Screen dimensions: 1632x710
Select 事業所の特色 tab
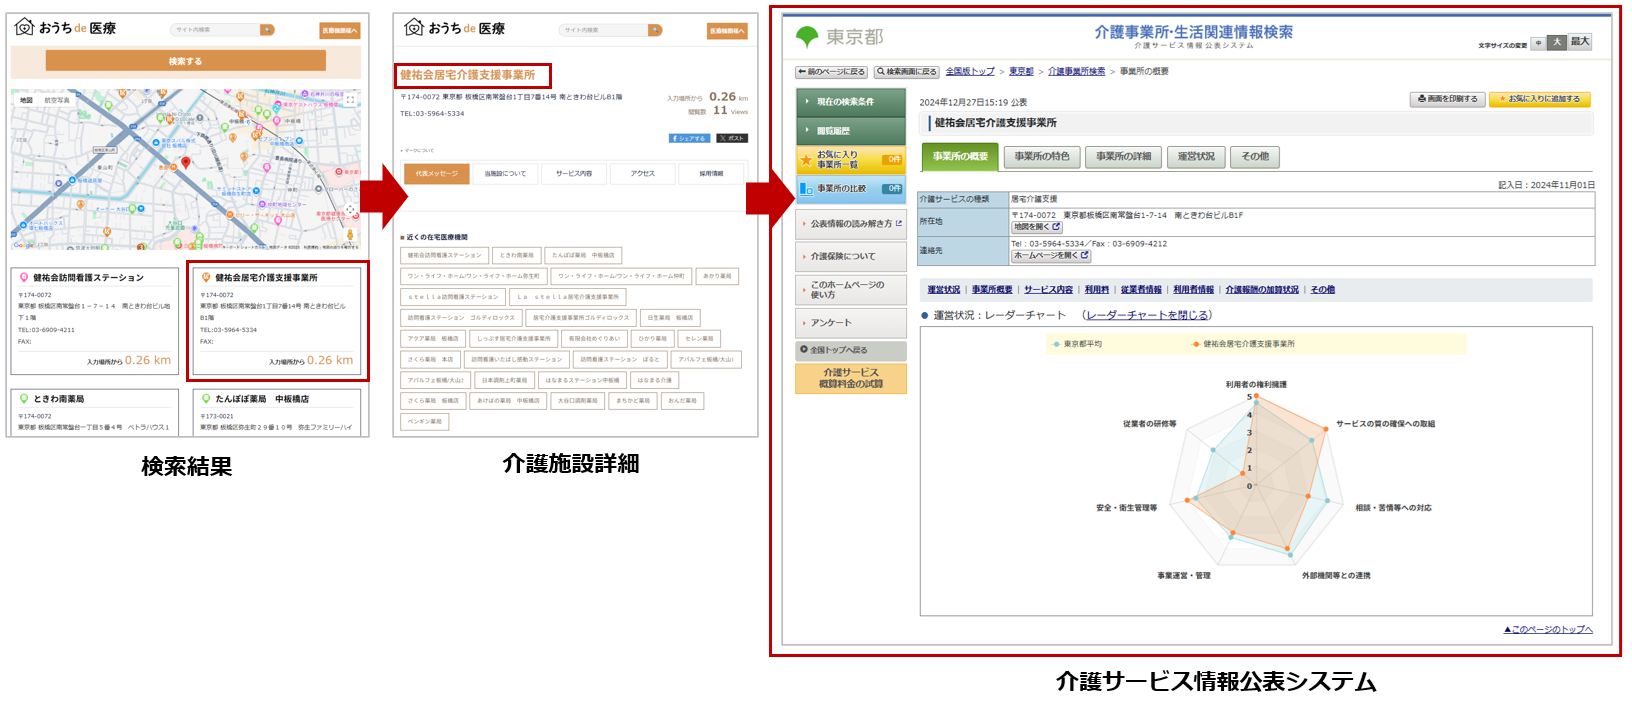(1042, 157)
